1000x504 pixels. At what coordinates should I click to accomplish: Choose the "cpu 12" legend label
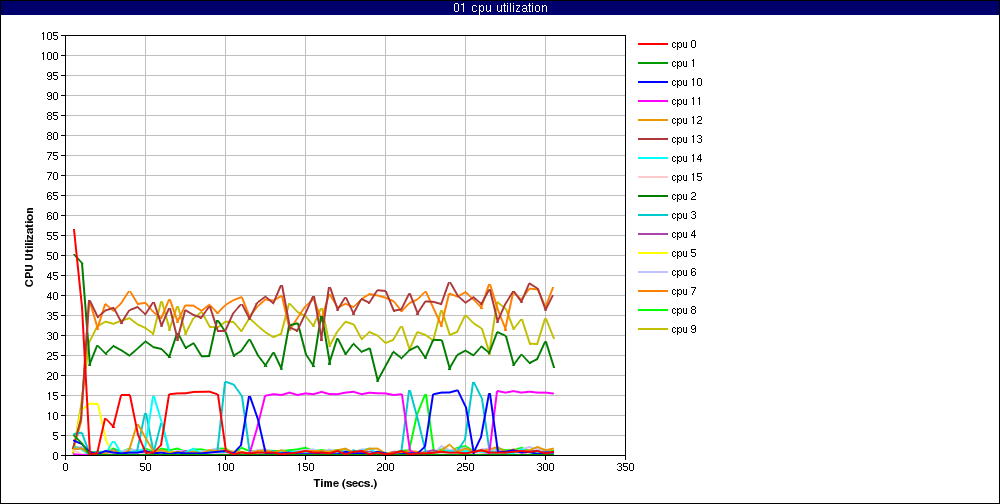686,121
